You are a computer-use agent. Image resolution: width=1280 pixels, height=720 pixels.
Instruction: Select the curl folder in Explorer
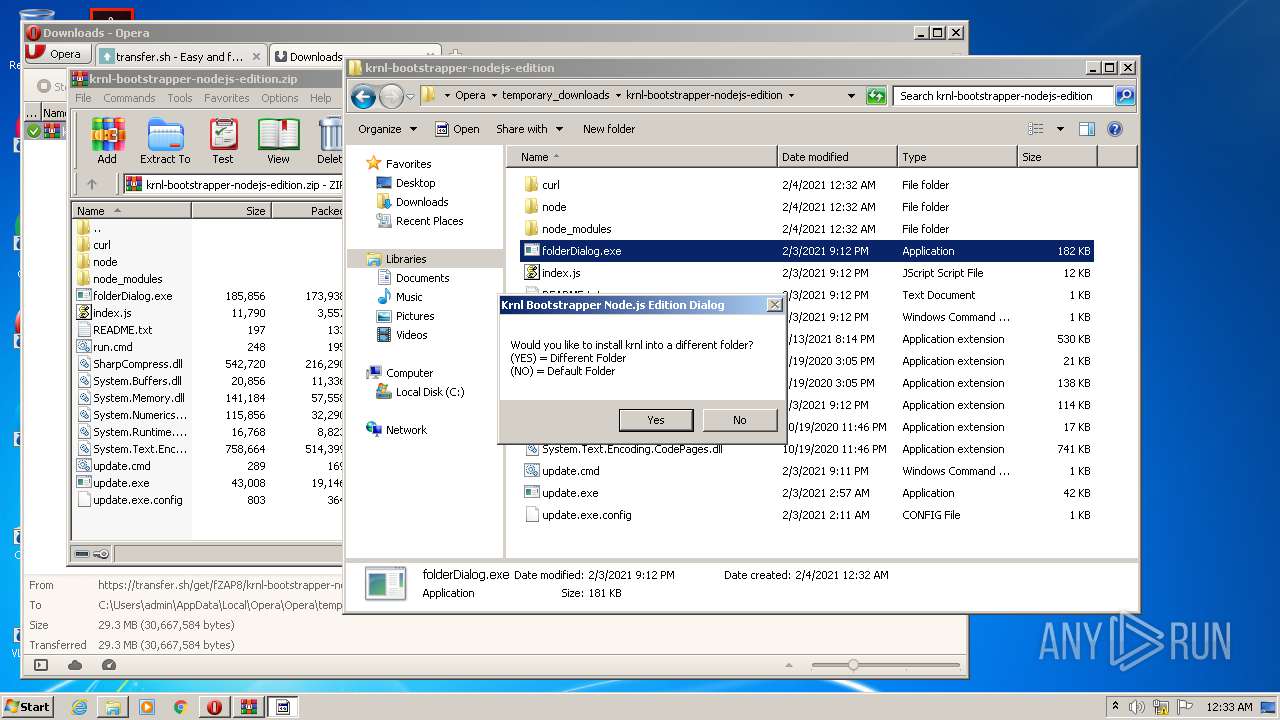pyautogui.click(x=550, y=185)
